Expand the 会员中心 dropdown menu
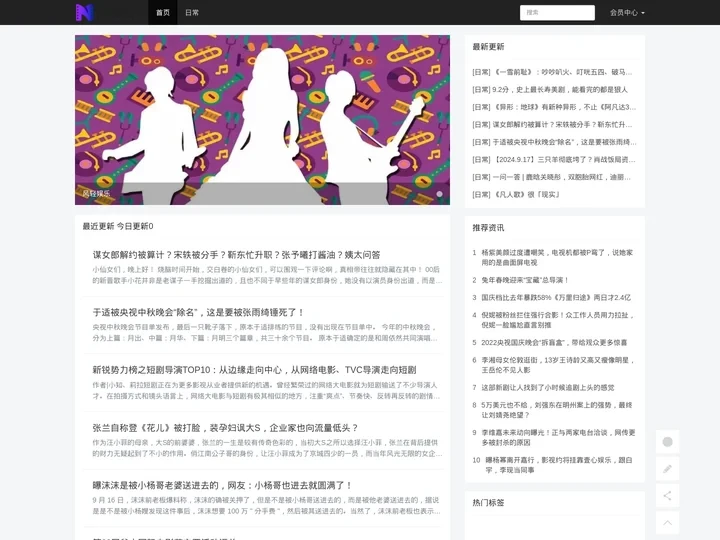Image resolution: width=720 pixels, height=540 pixels. (627, 12)
